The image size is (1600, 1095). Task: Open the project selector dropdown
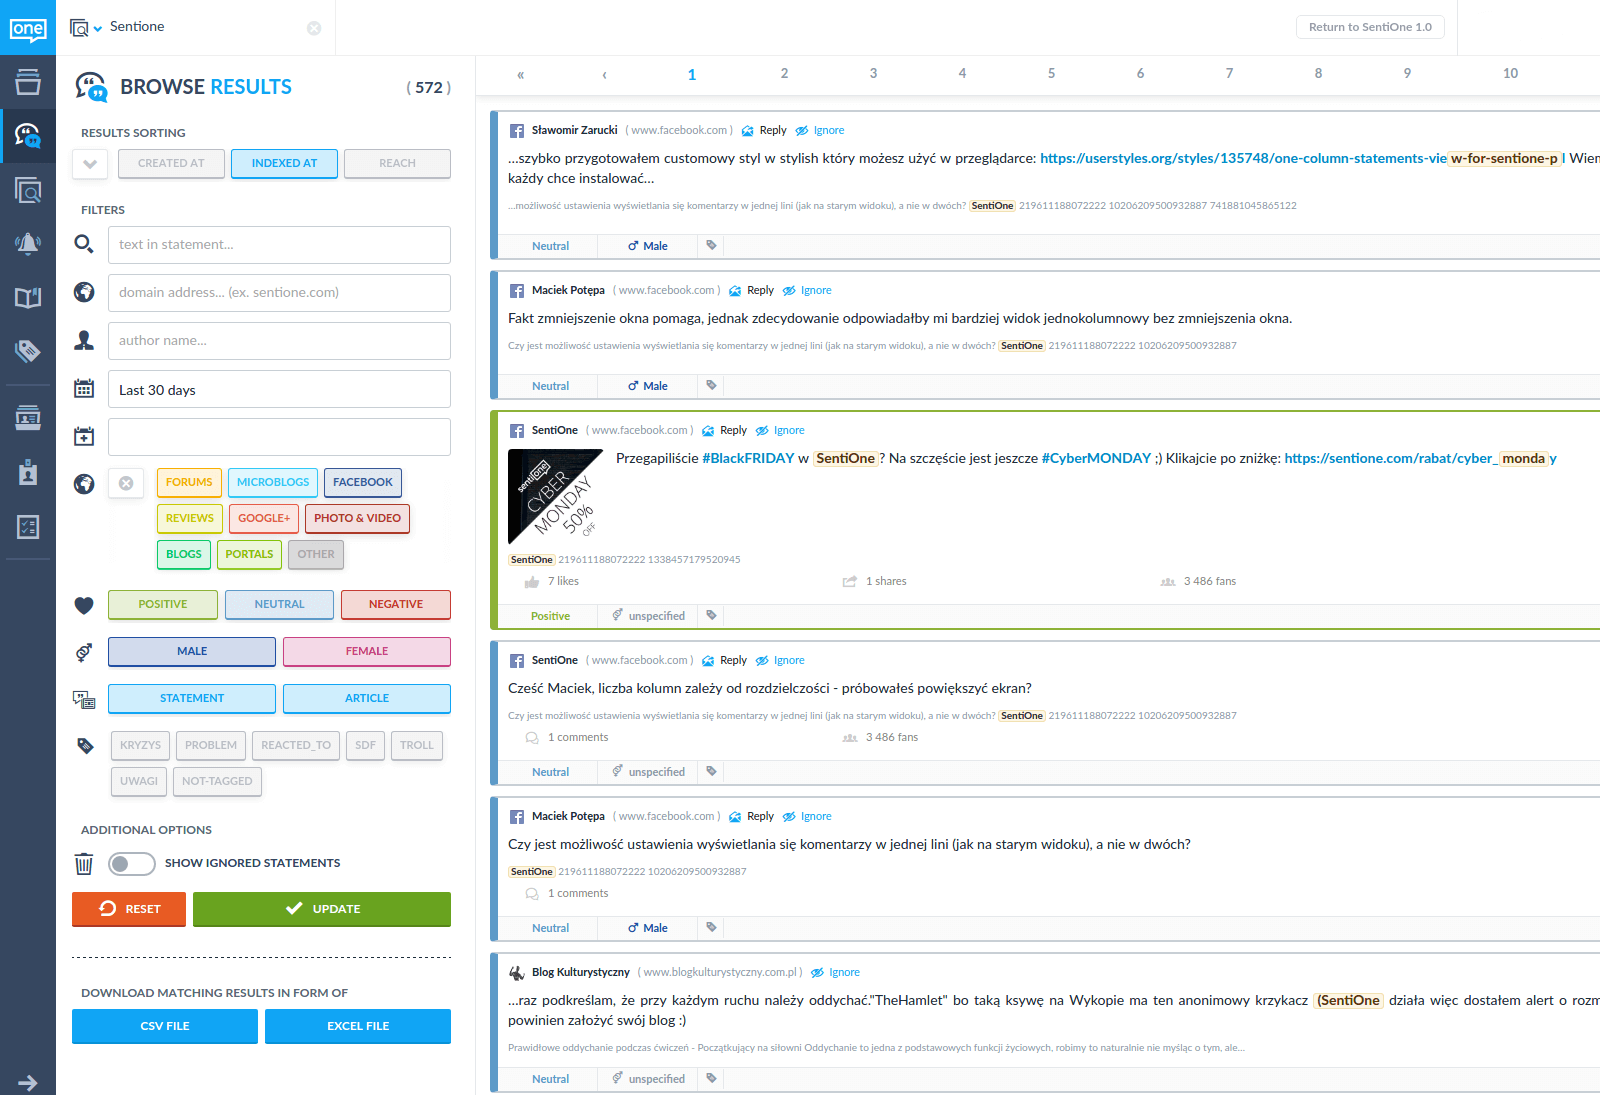(86, 28)
